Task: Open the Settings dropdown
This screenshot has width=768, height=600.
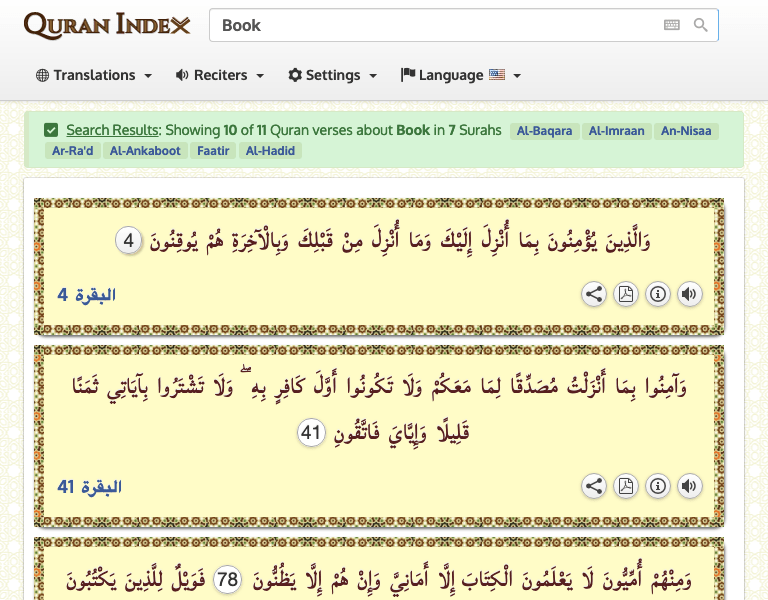Action: pos(332,75)
